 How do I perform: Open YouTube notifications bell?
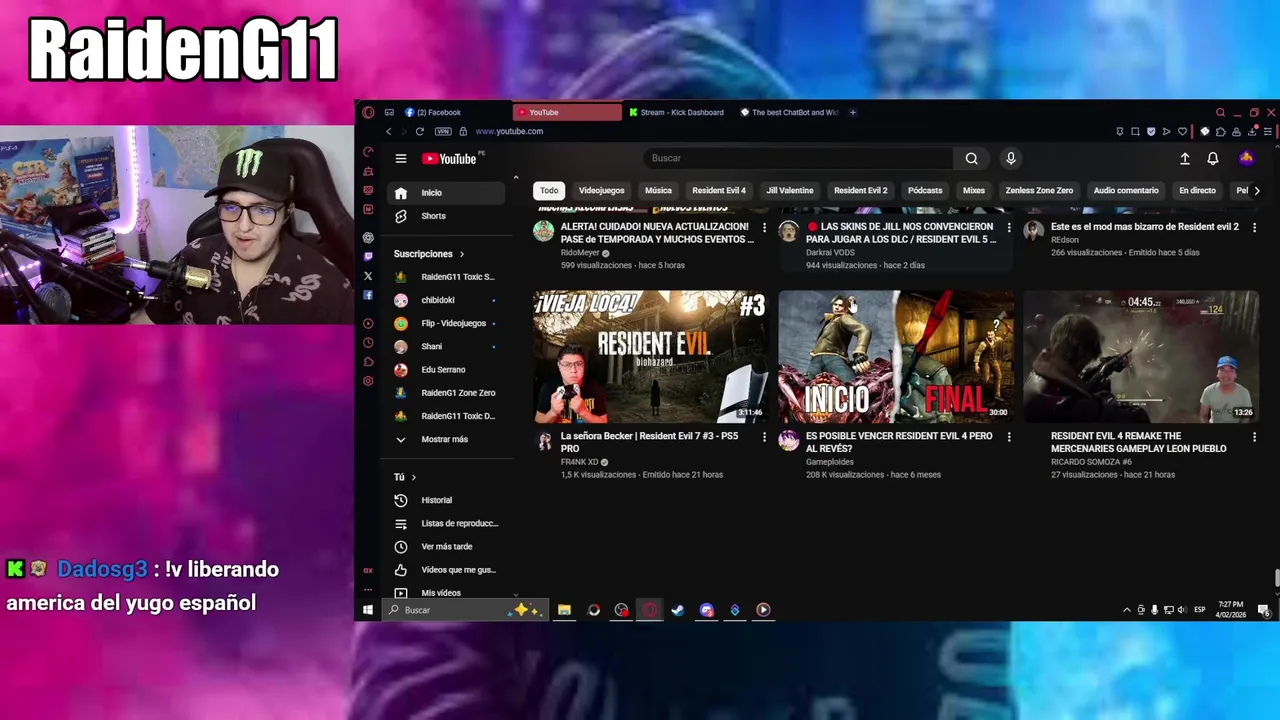[x=1213, y=158]
